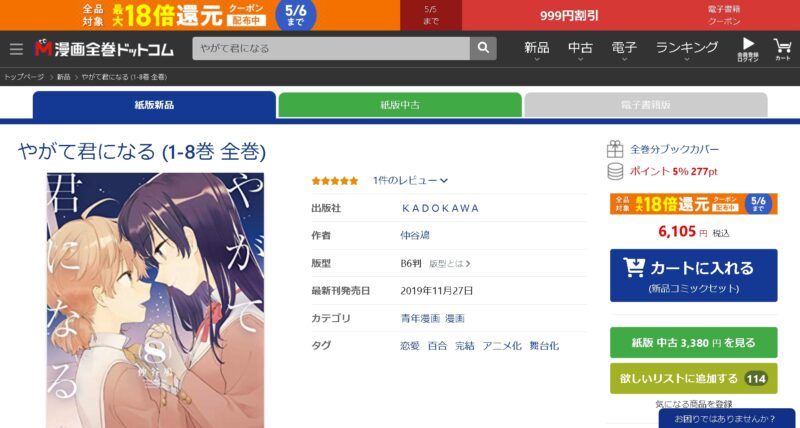Click the manga cover thumbnail image
This screenshot has height=428, width=800.
[156, 300]
